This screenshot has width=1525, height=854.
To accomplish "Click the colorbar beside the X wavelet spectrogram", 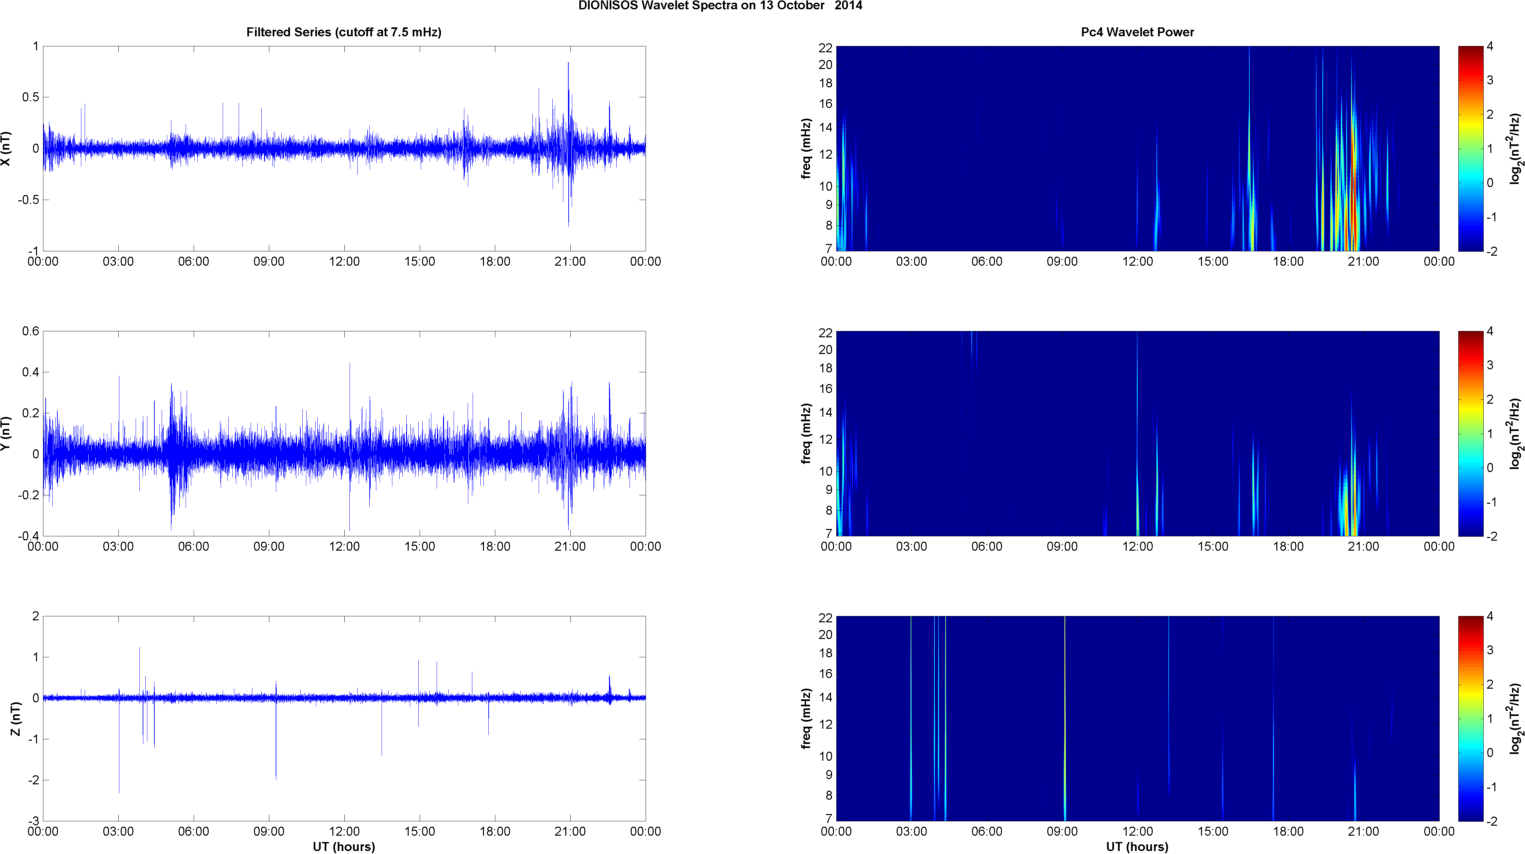I will tap(1471, 148).
